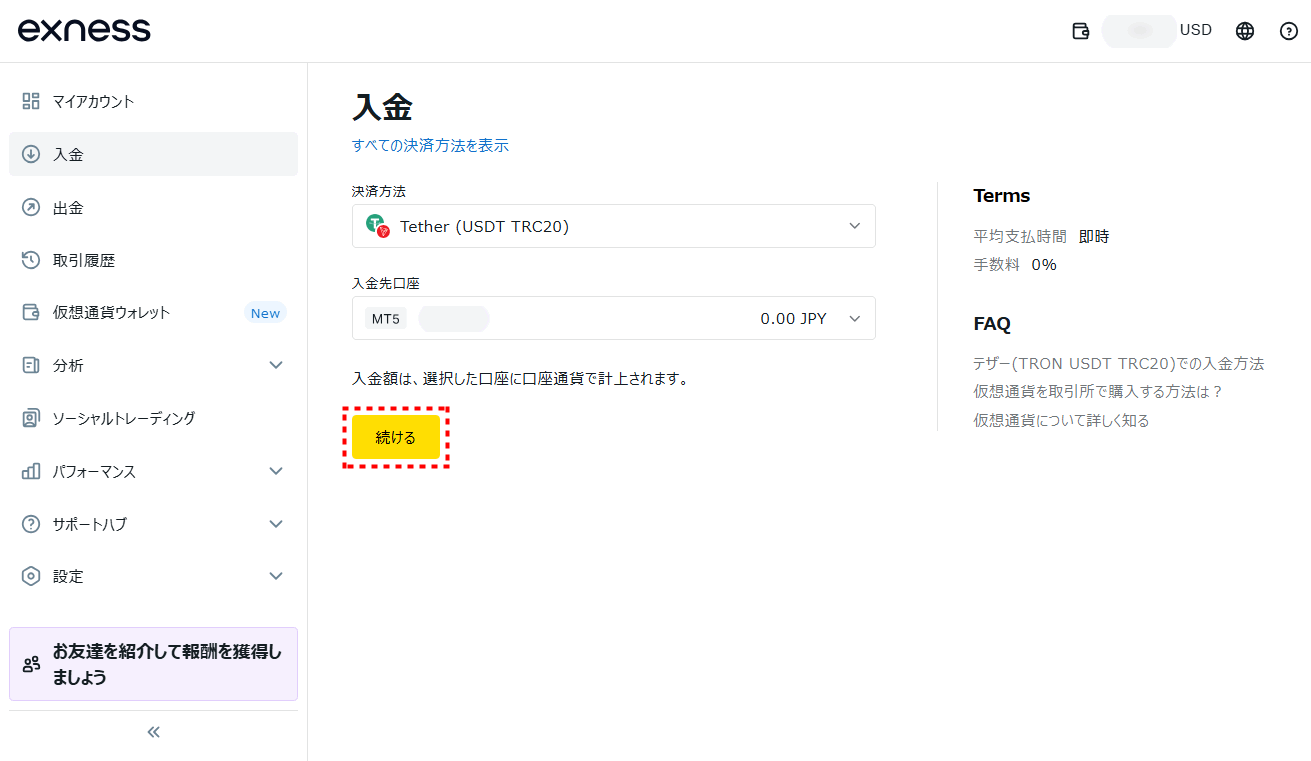Open the USD balance selector in header
Viewport: 1311px width, 761px height.
(x=1157, y=31)
